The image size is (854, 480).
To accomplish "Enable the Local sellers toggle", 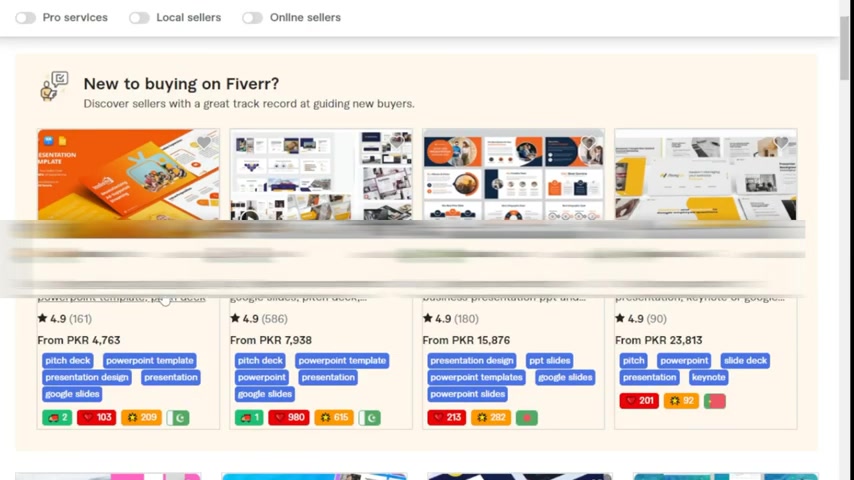I will [x=139, y=18].
